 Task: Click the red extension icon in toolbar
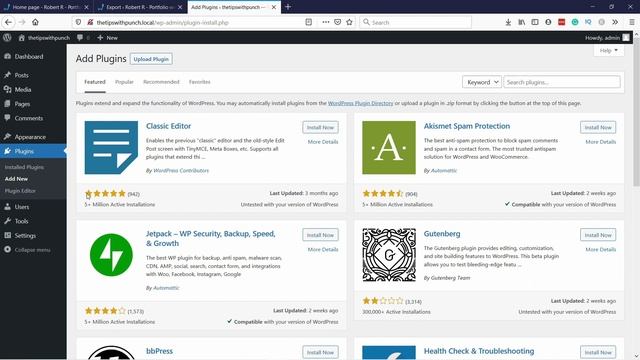[x=562, y=22]
